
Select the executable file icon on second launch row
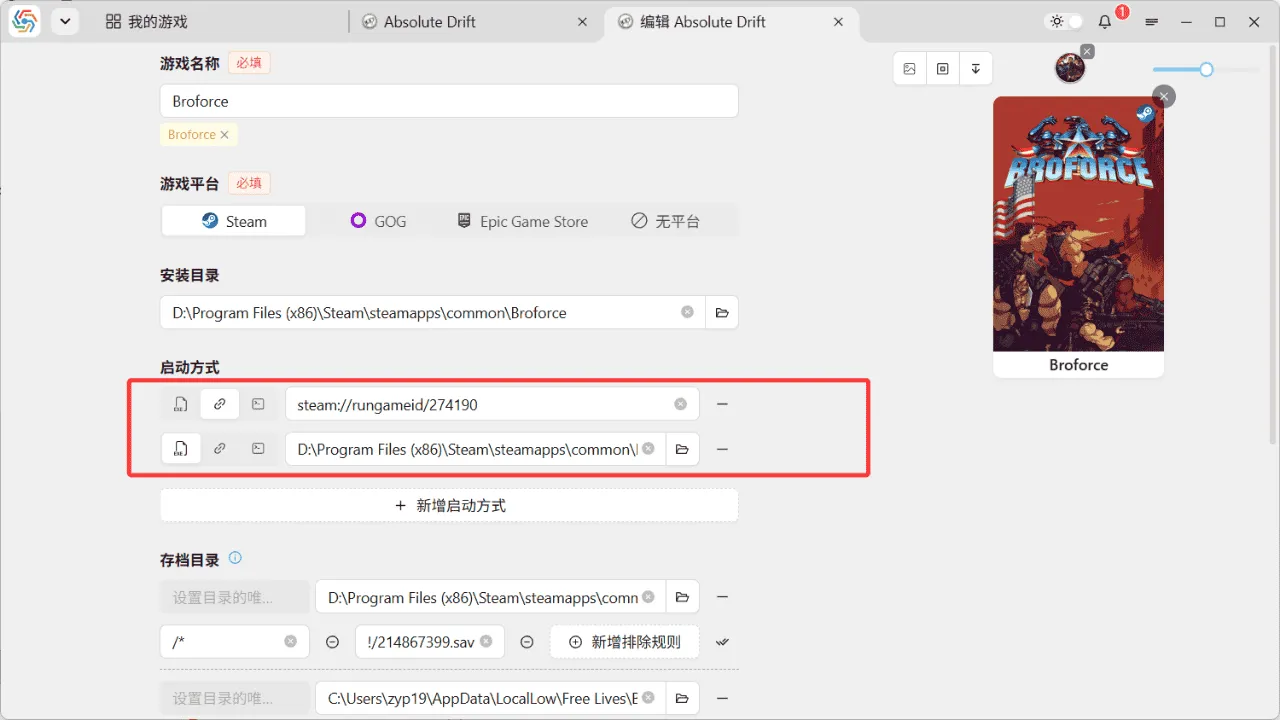pos(181,448)
